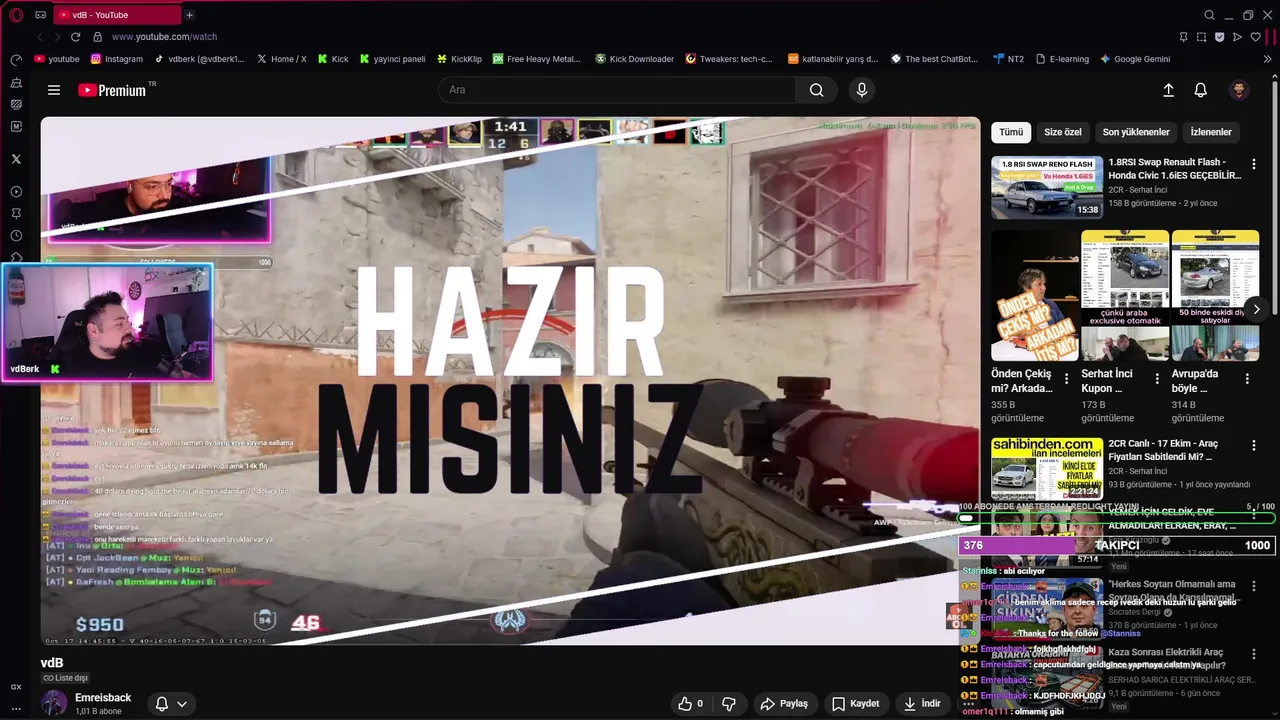Open options for Önden Çekiş short

(x=1067, y=379)
